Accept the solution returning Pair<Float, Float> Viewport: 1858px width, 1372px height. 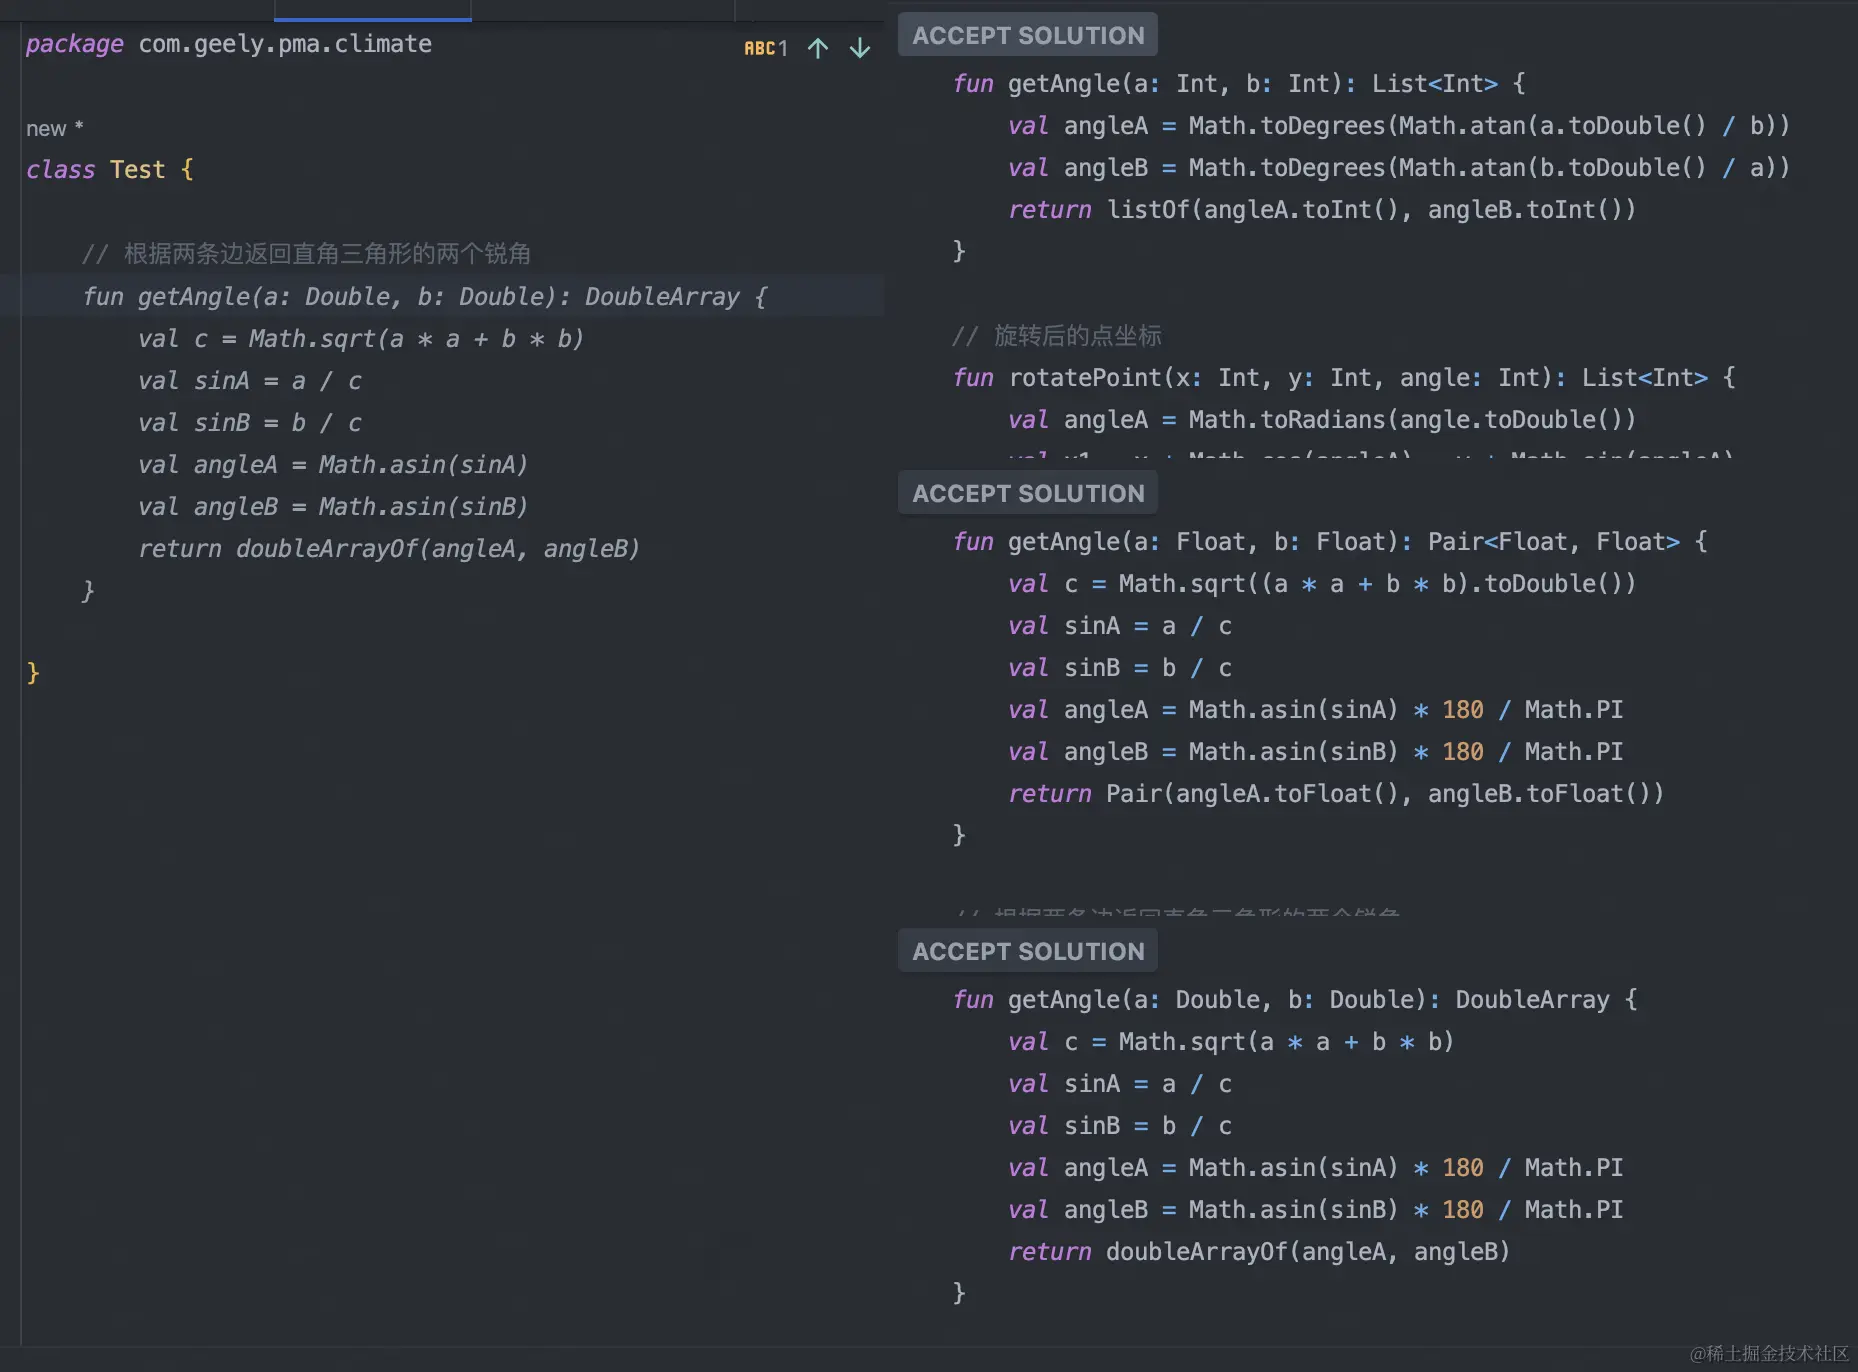pos(1028,493)
